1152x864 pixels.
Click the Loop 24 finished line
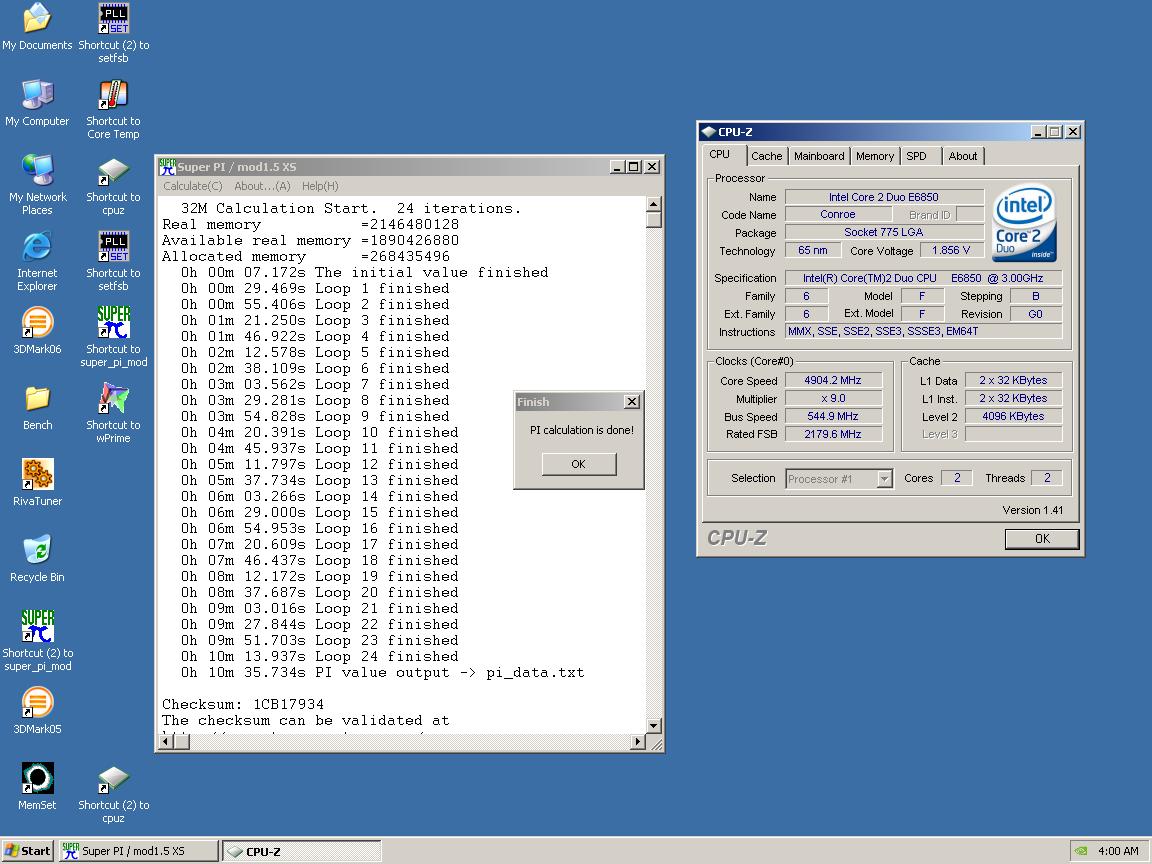(x=320, y=657)
